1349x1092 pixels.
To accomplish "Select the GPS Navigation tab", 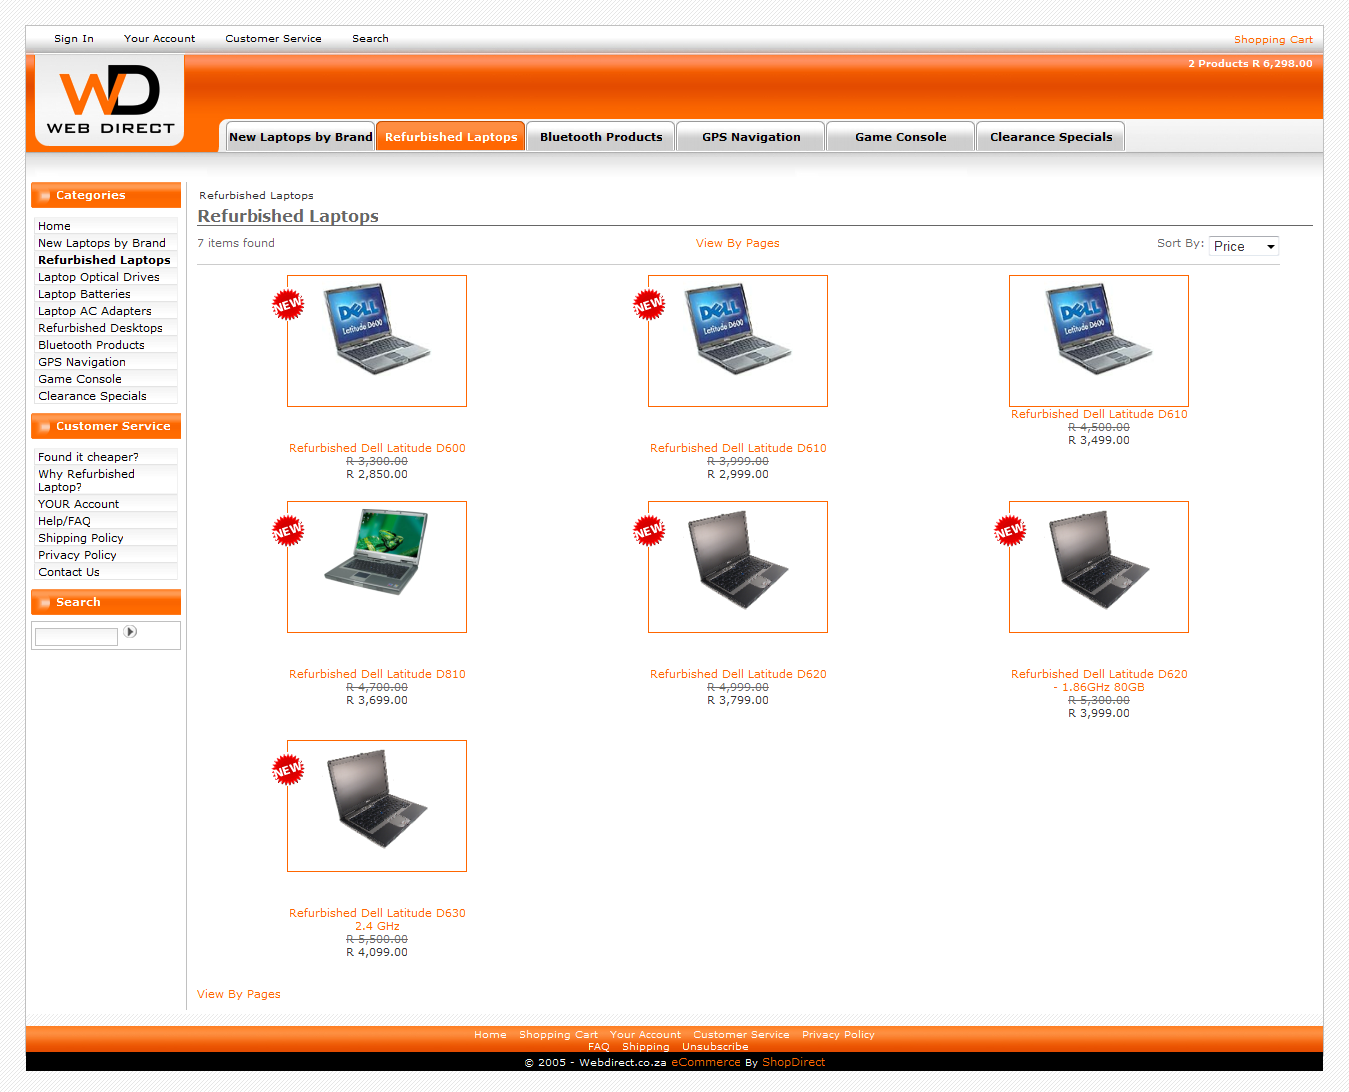I will click(x=751, y=137).
